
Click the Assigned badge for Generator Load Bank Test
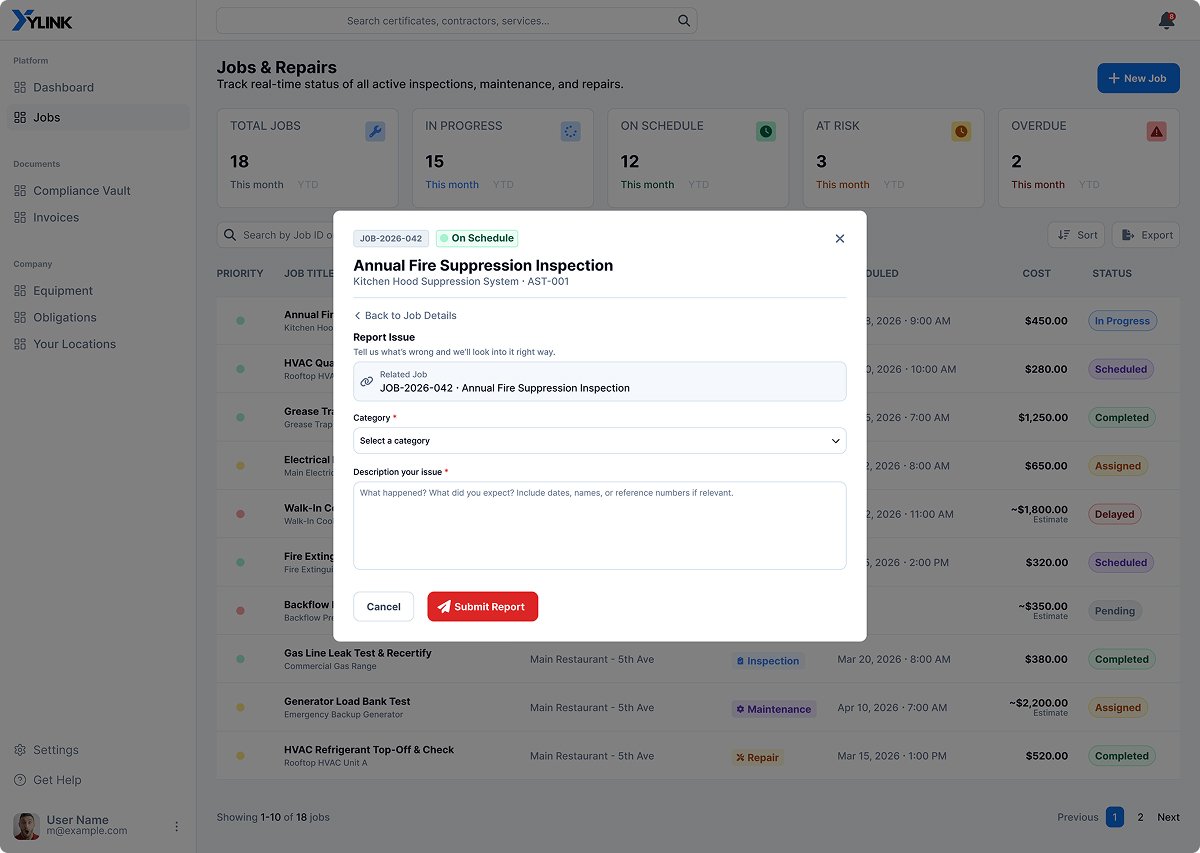[1117, 708]
